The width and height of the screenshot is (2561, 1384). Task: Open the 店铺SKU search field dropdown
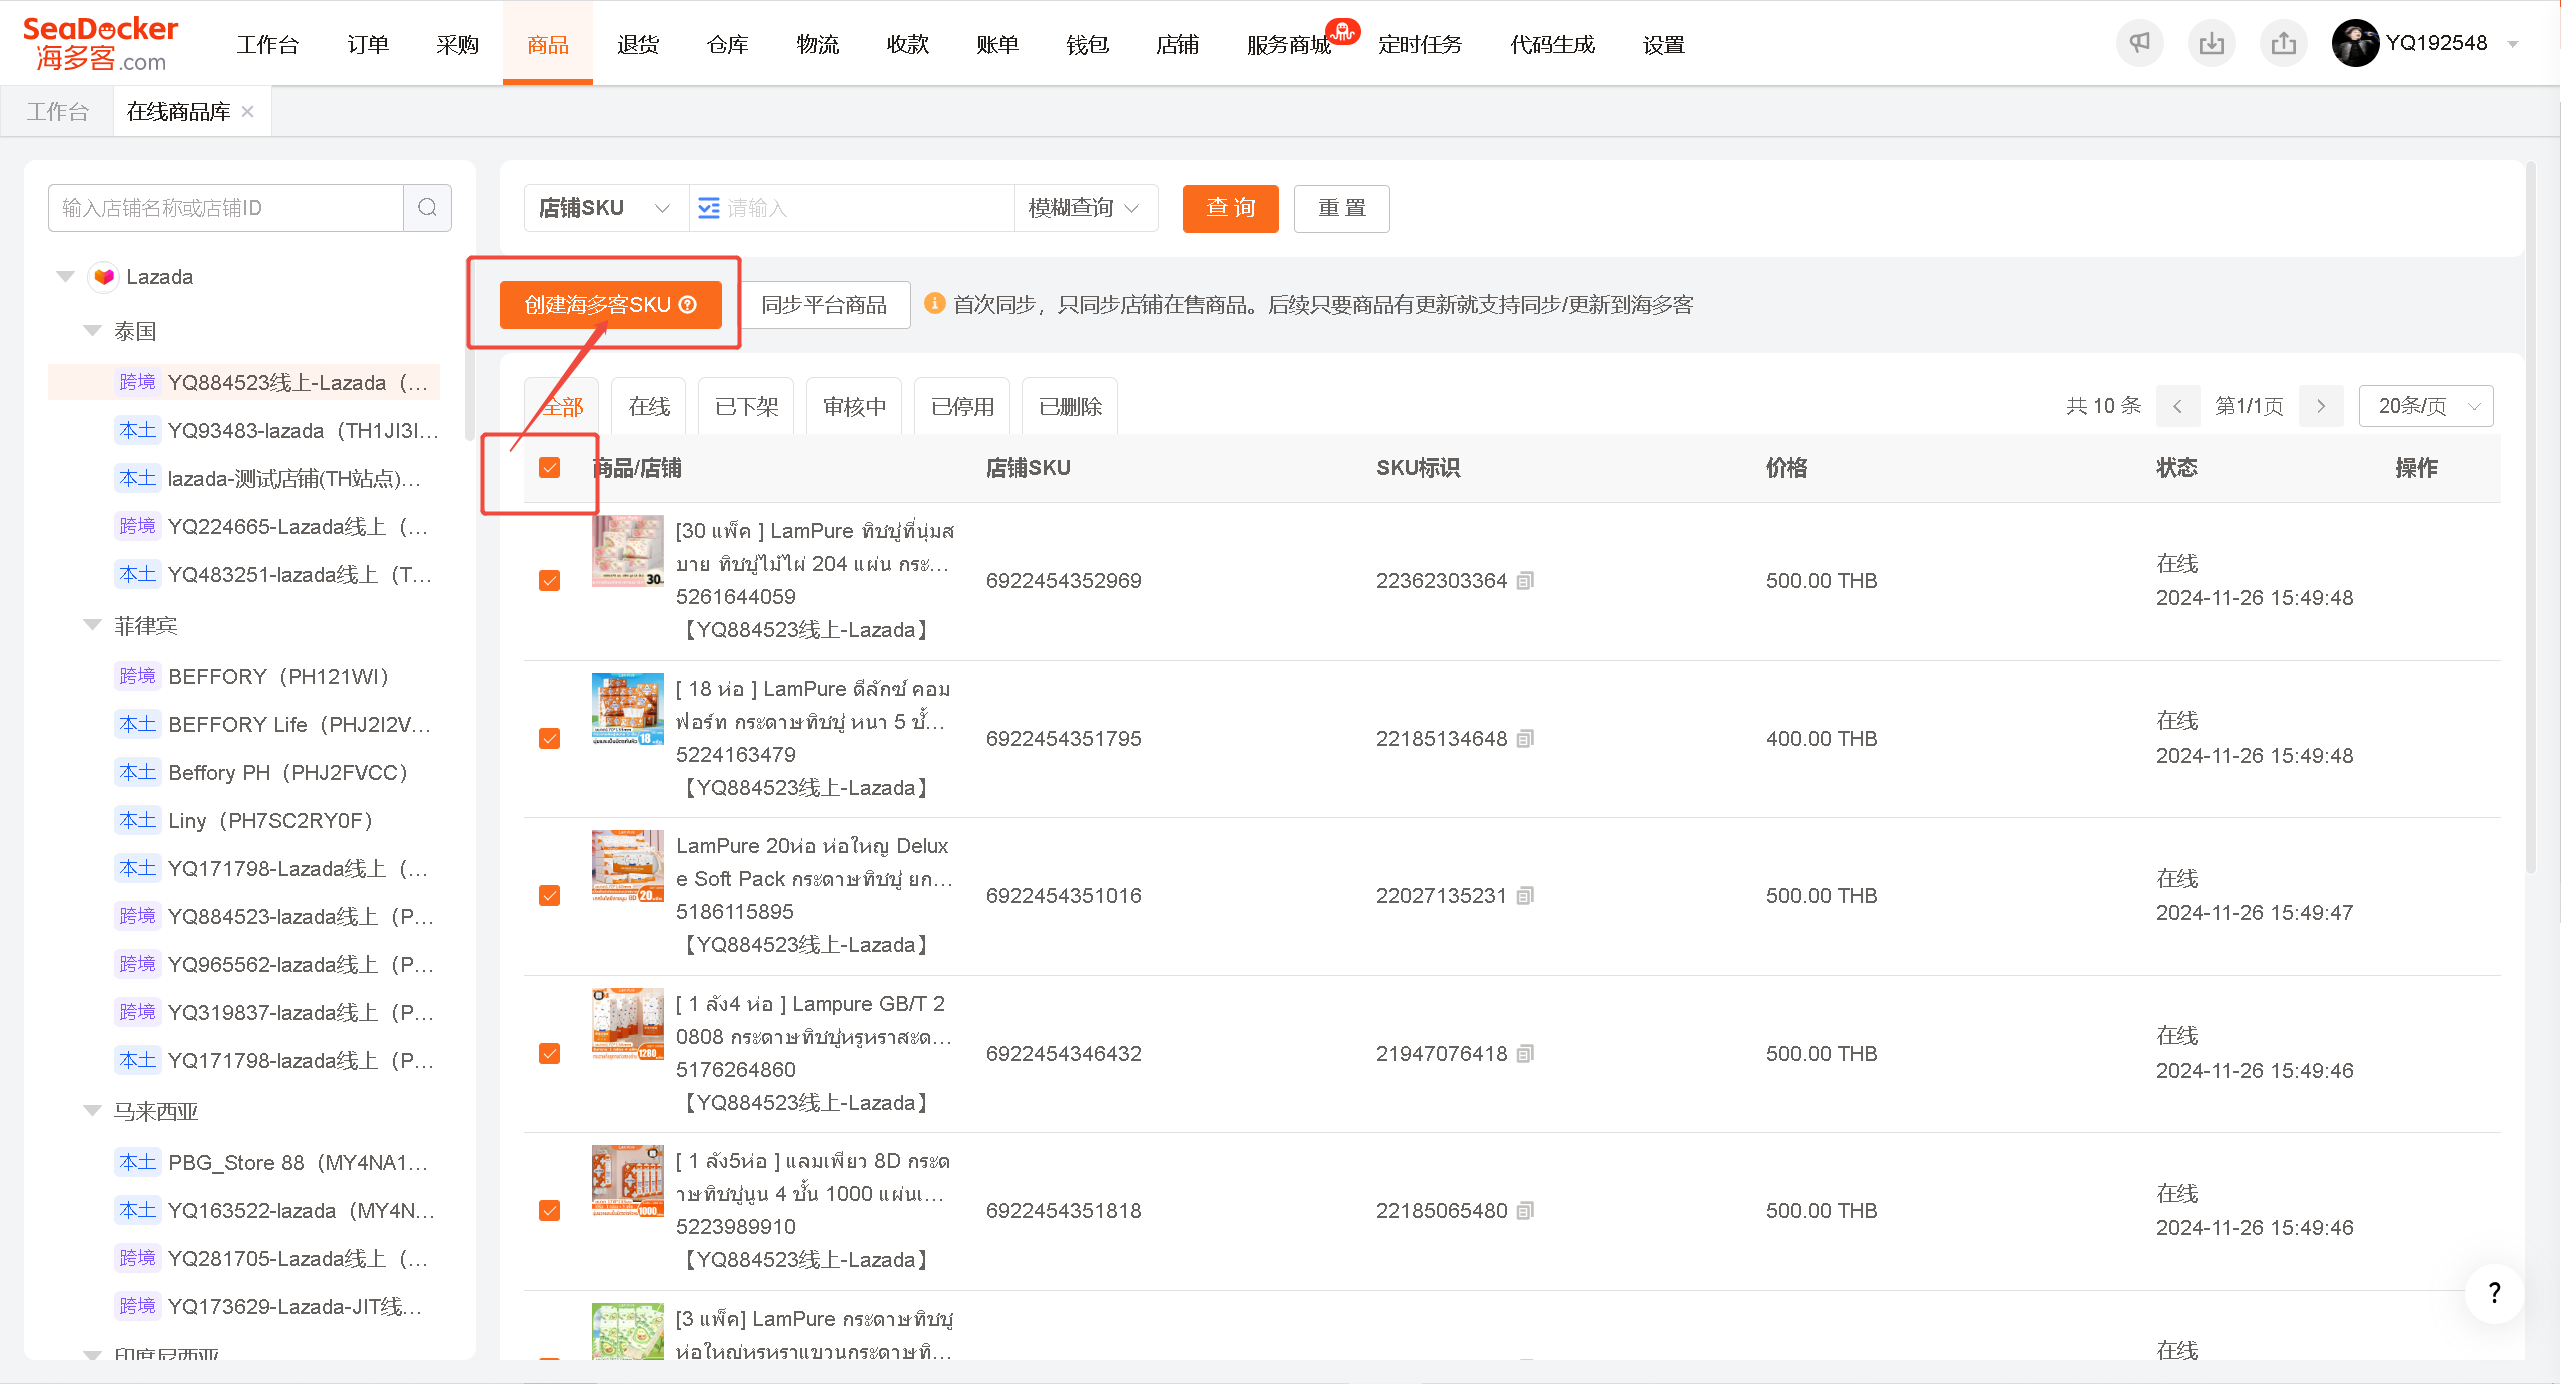(x=606, y=208)
